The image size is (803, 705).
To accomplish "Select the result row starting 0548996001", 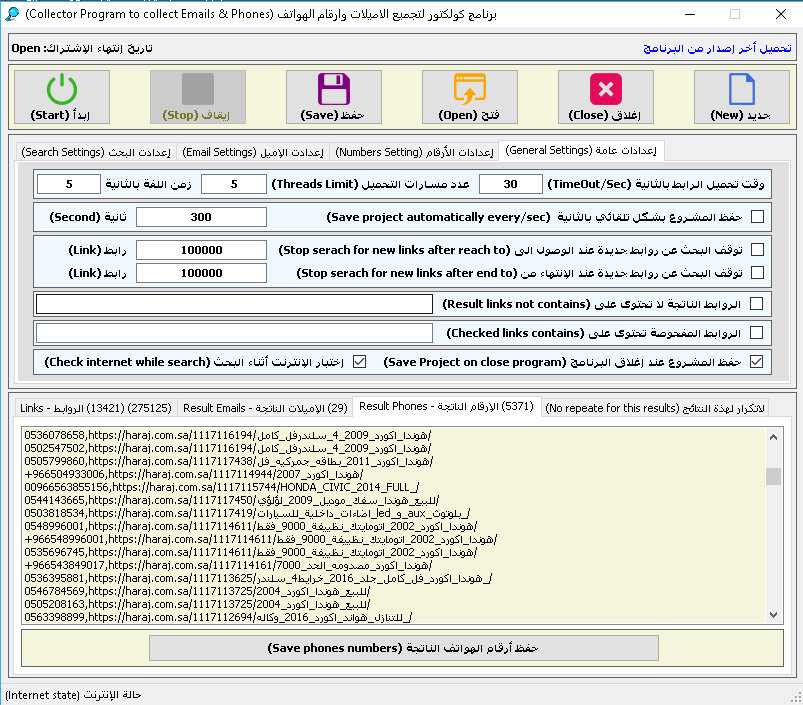I will tap(250, 526).
